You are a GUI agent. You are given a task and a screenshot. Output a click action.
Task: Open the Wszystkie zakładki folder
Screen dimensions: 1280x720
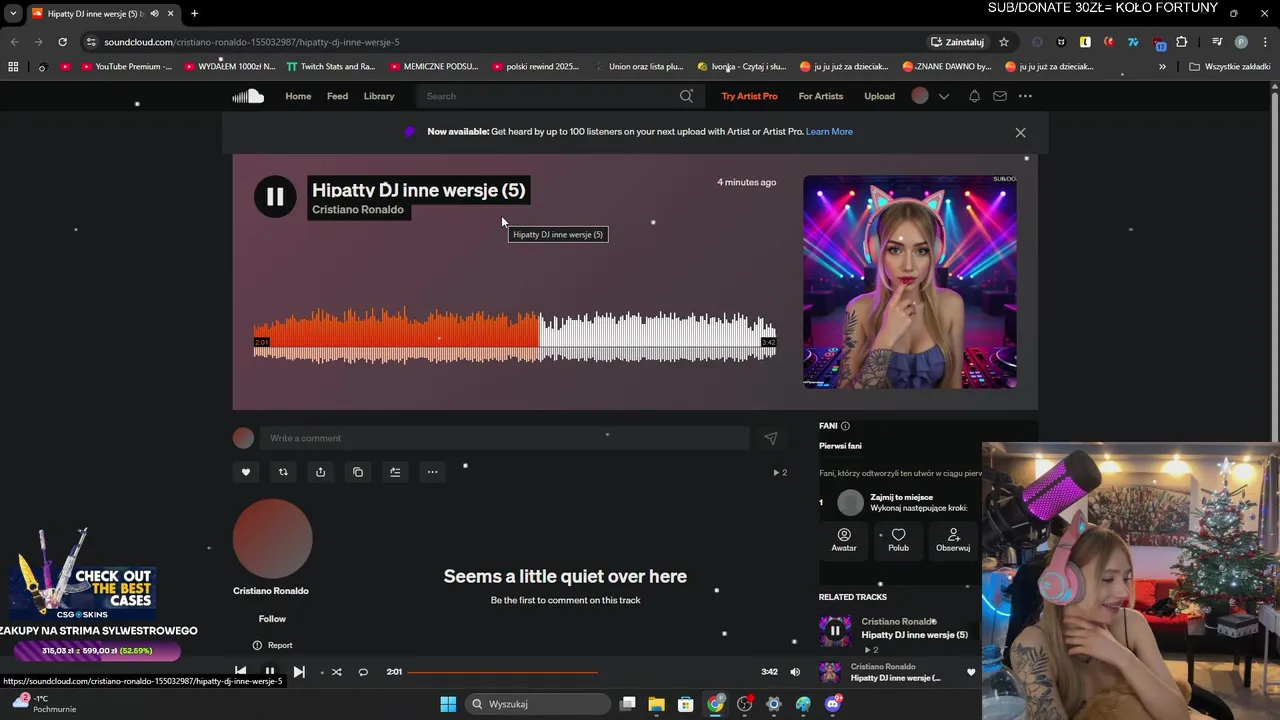point(1229,67)
